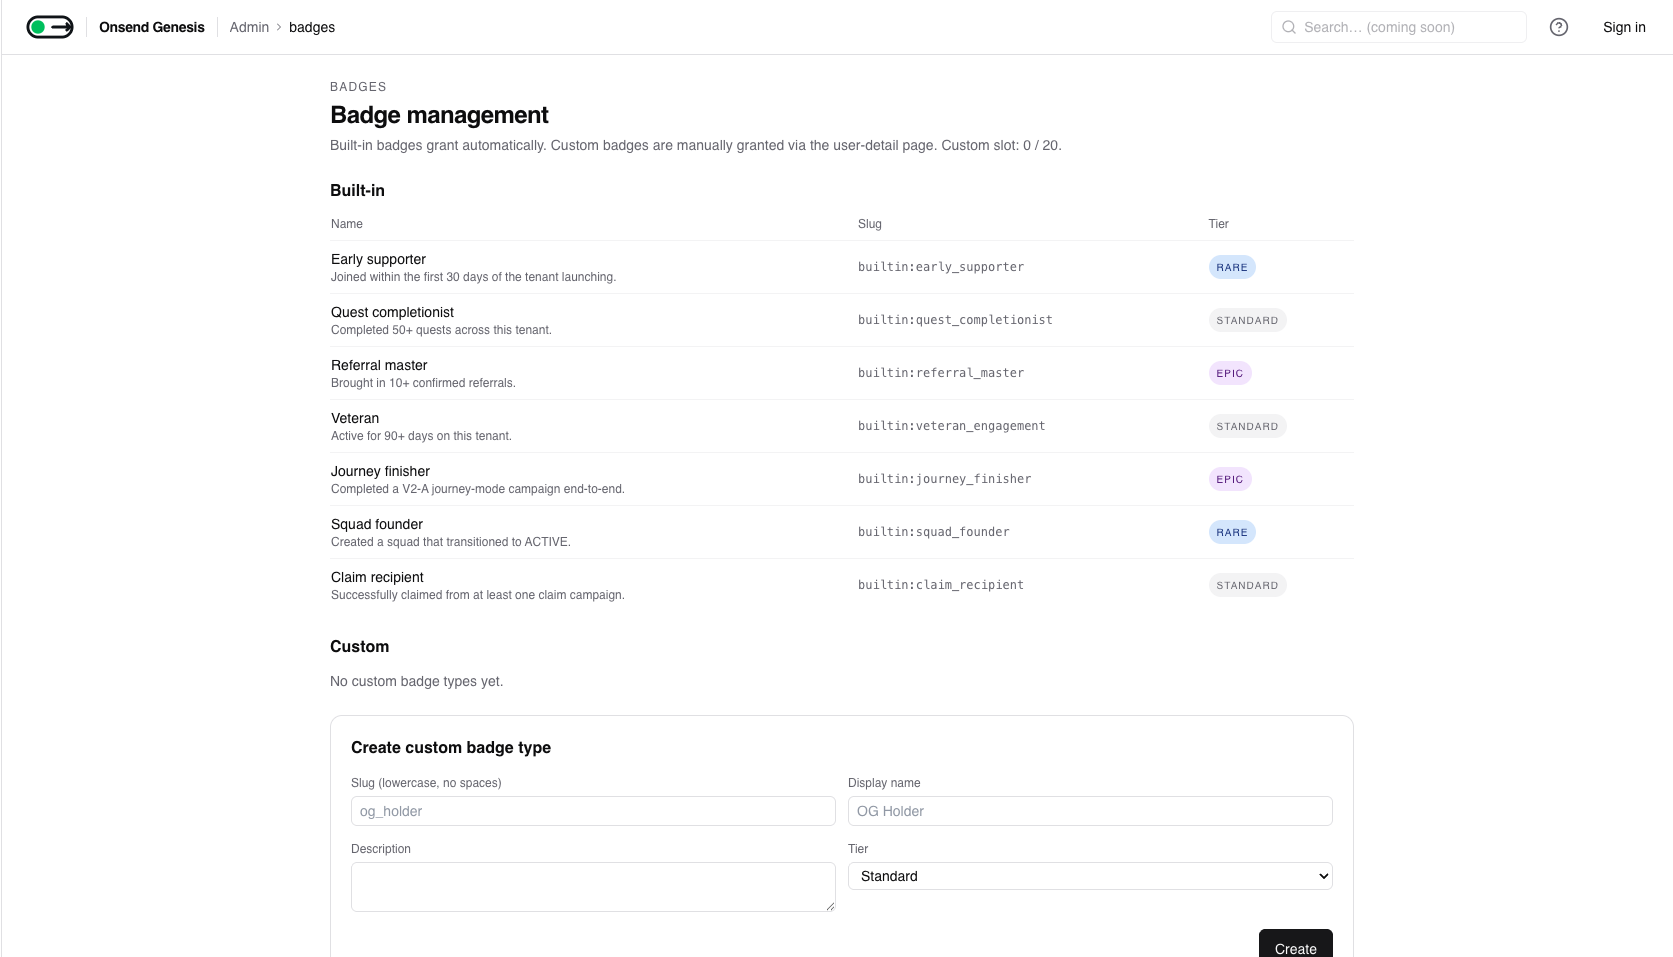Click the Sign in button

pos(1624,27)
